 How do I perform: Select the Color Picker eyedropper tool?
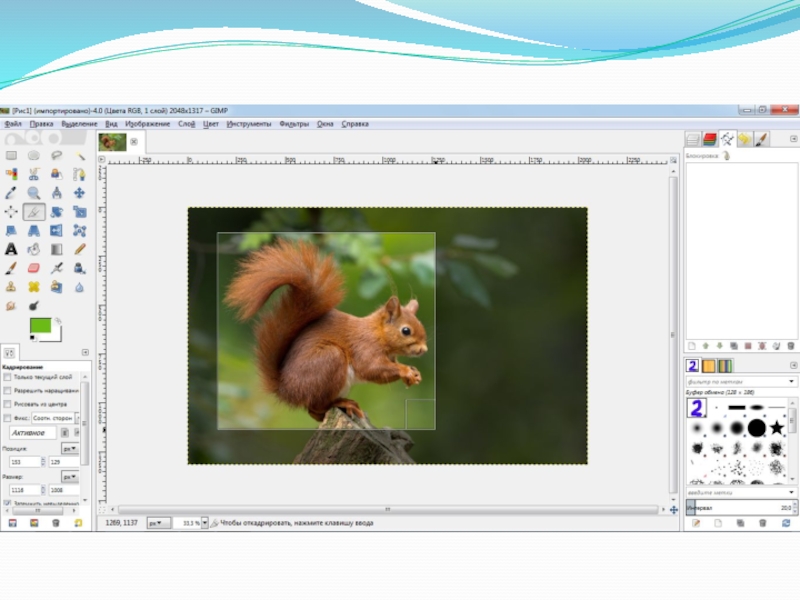pos(11,193)
